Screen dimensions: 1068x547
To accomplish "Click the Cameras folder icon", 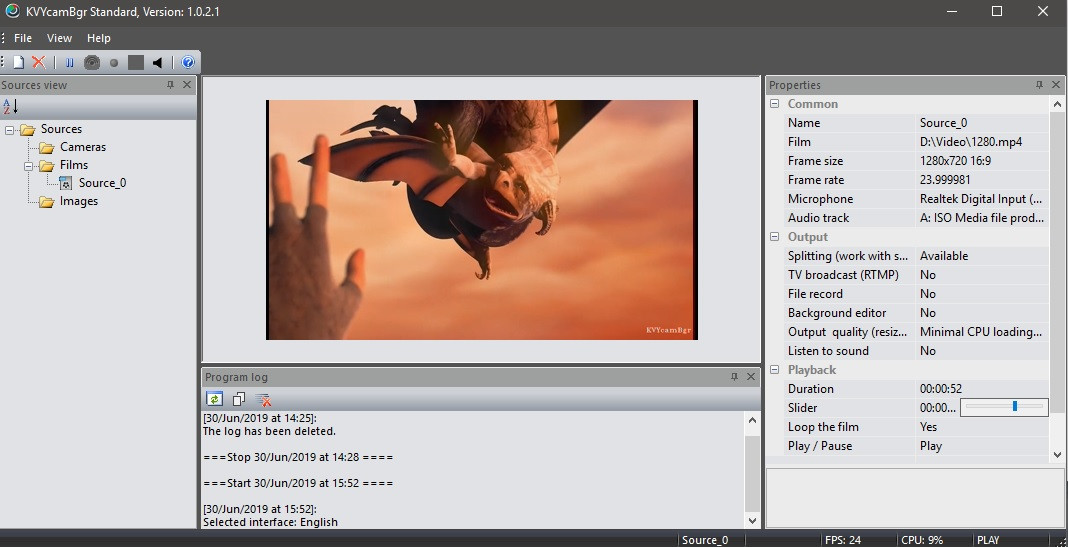I will tap(46, 147).
